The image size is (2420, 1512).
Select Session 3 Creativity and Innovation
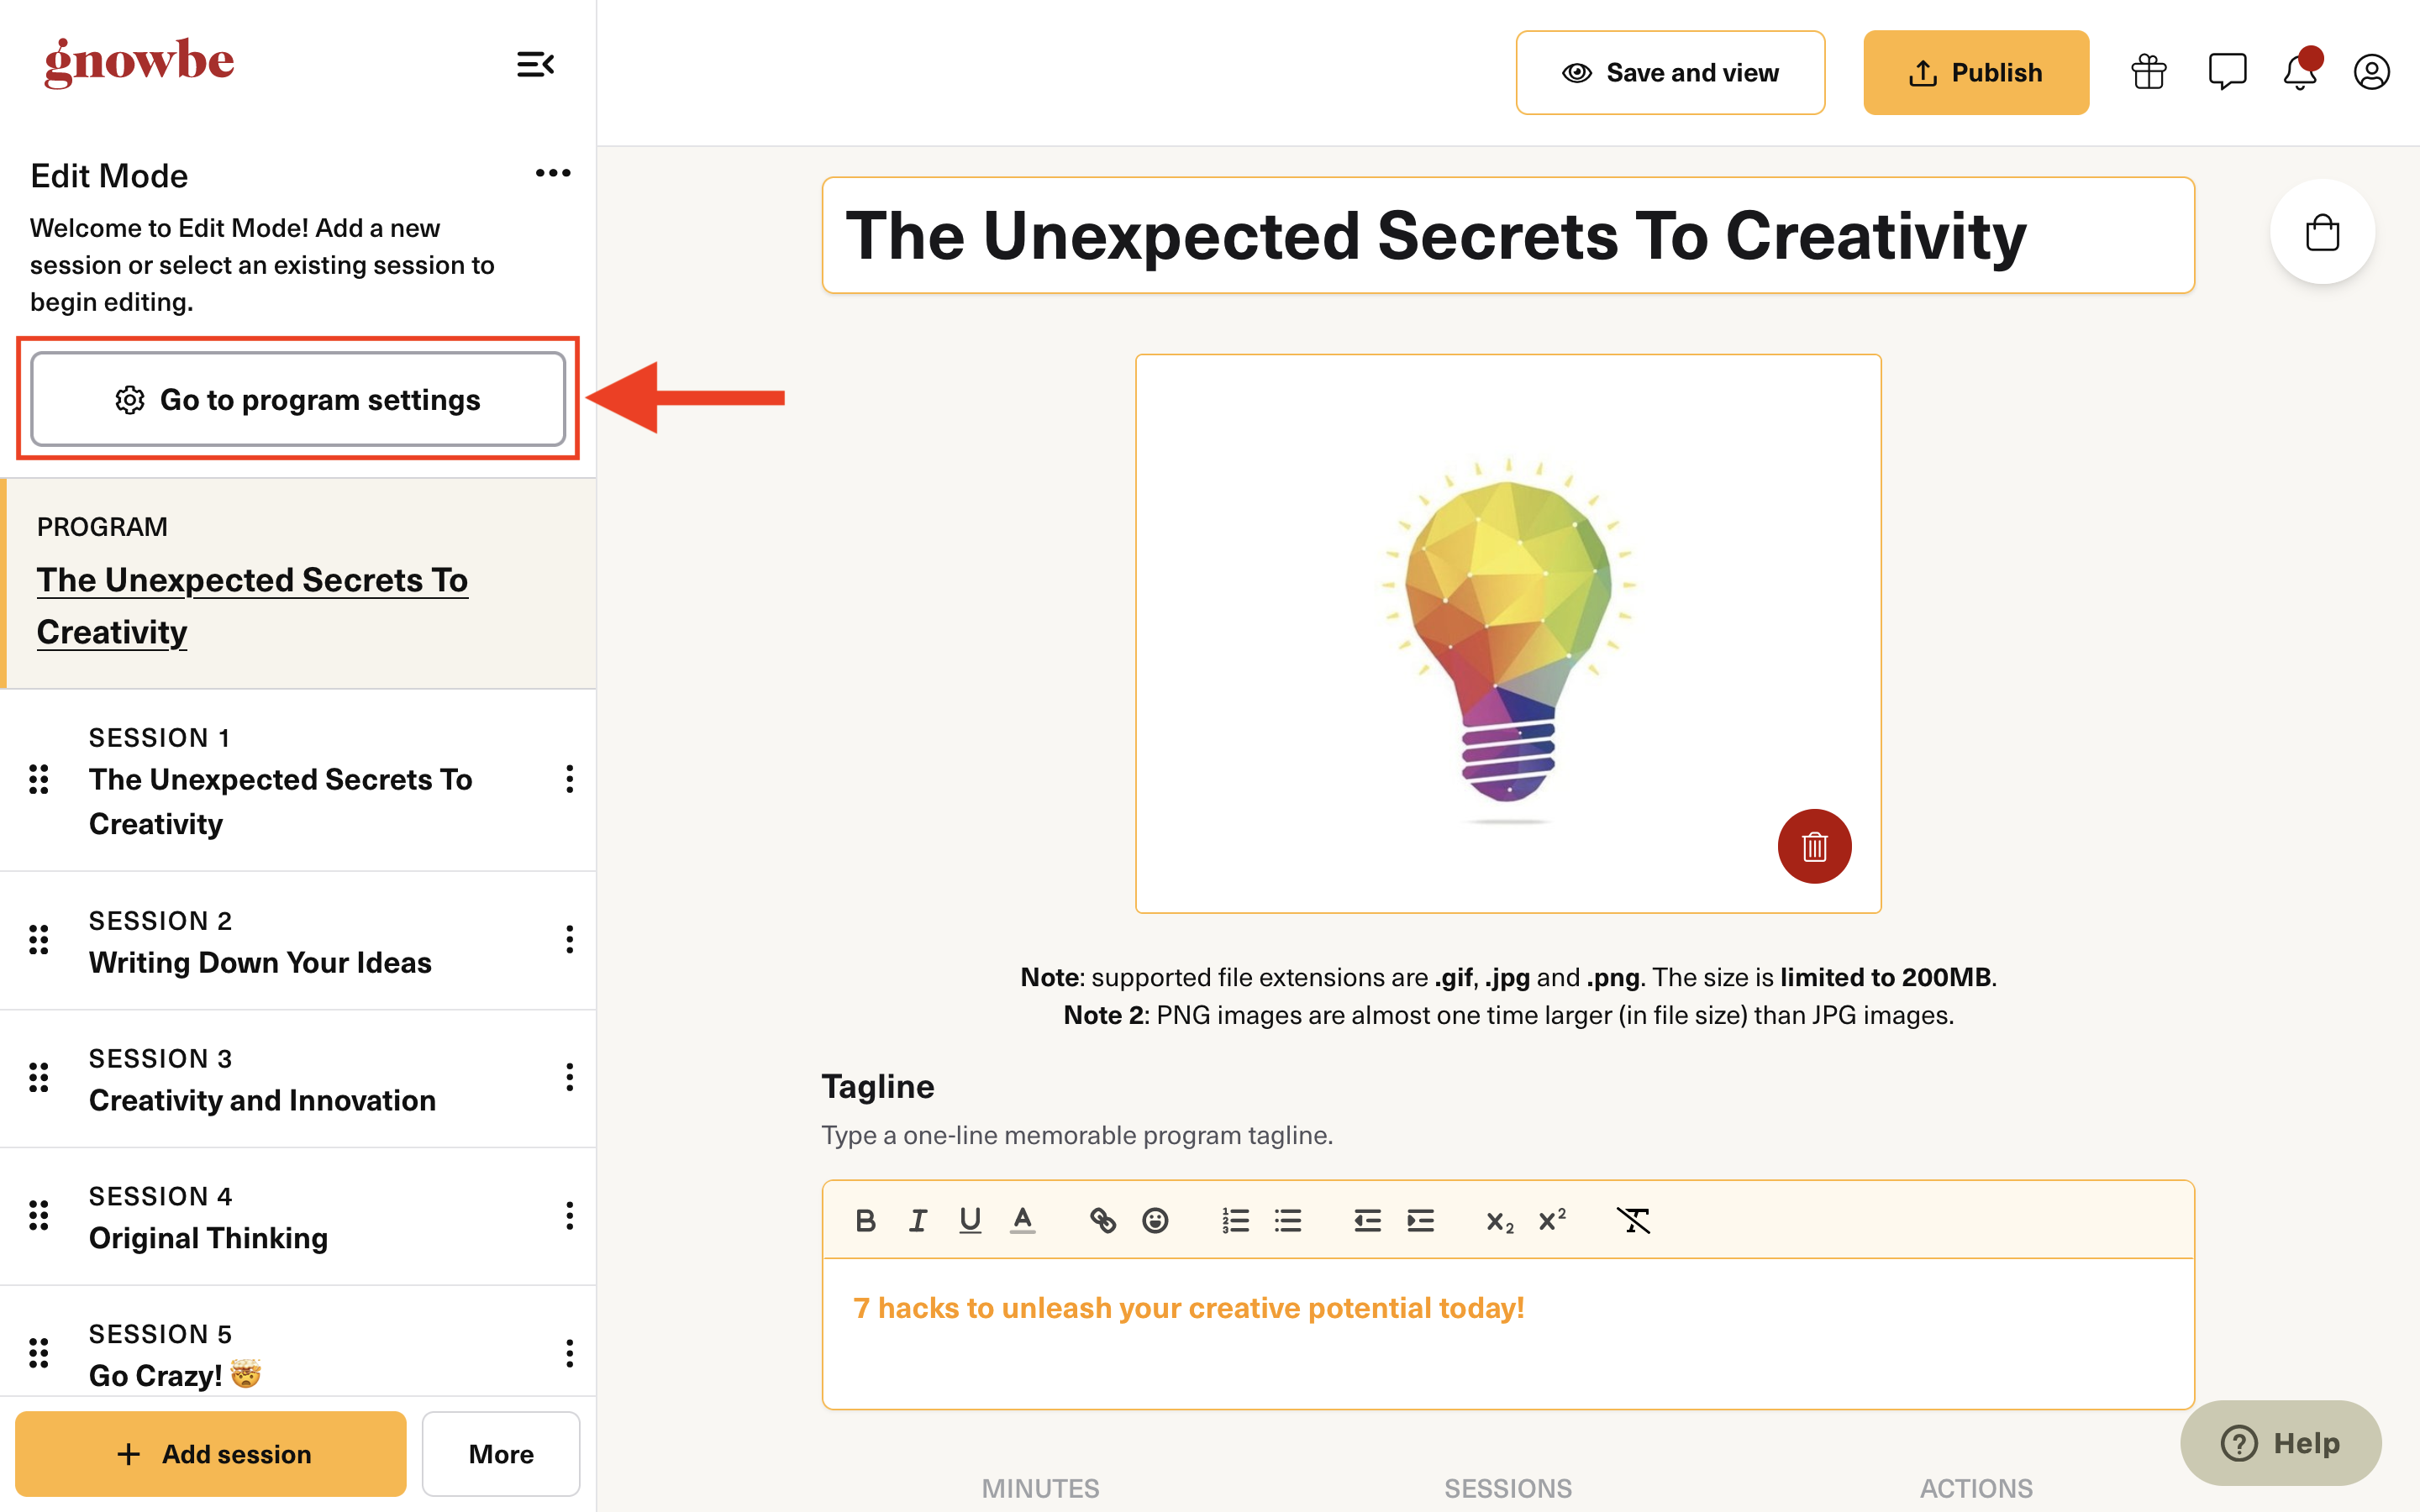pyautogui.click(x=298, y=1079)
